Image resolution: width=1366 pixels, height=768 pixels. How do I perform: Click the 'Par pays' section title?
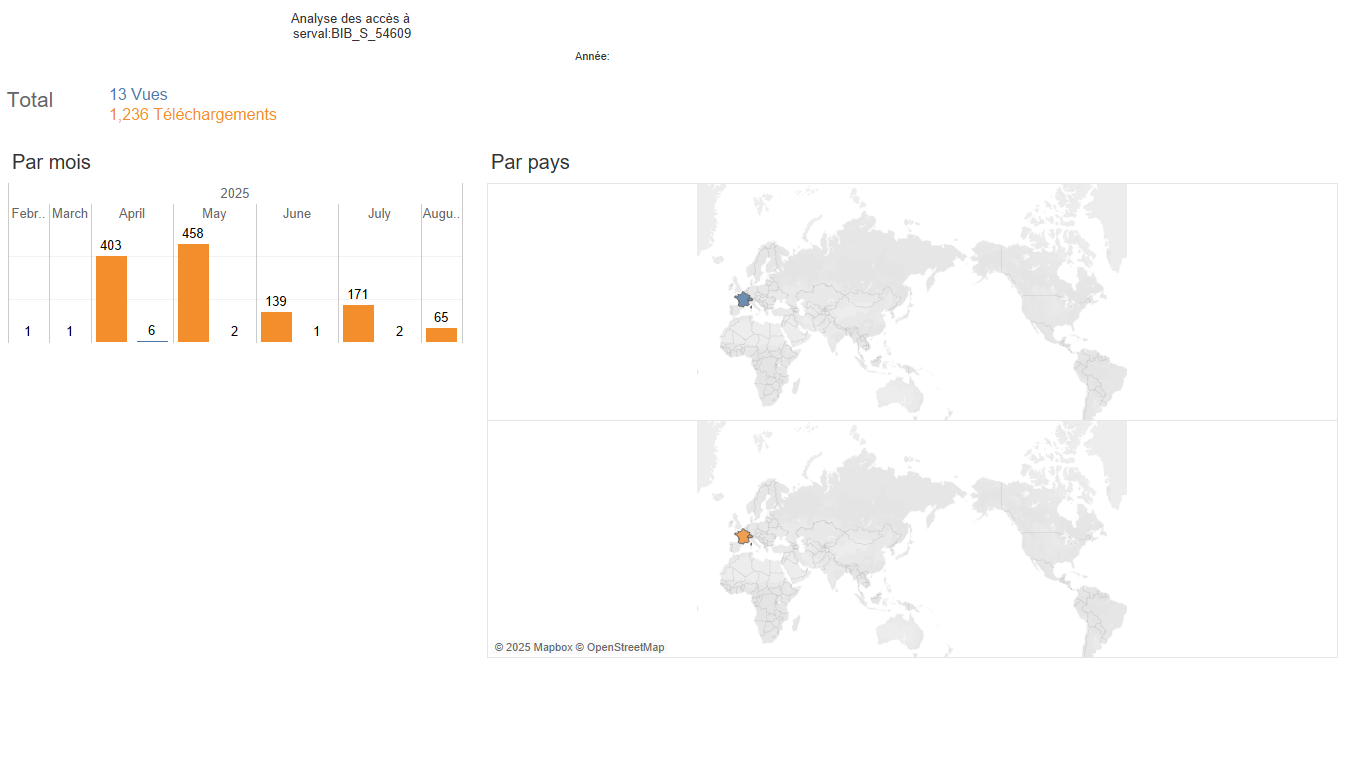(530, 162)
